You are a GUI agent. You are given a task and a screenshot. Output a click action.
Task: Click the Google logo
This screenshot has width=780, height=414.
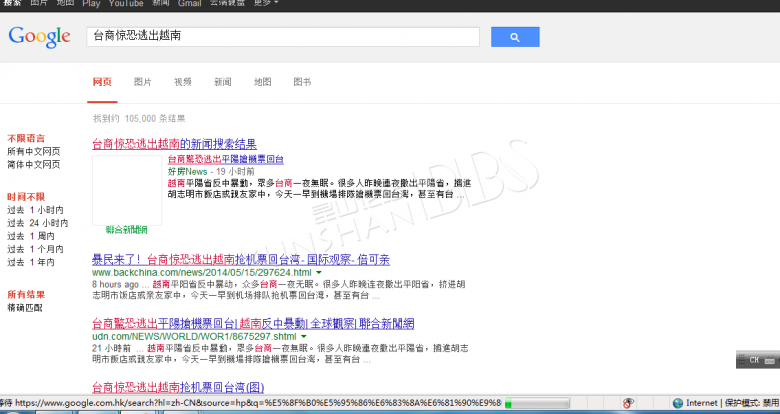point(39,37)
